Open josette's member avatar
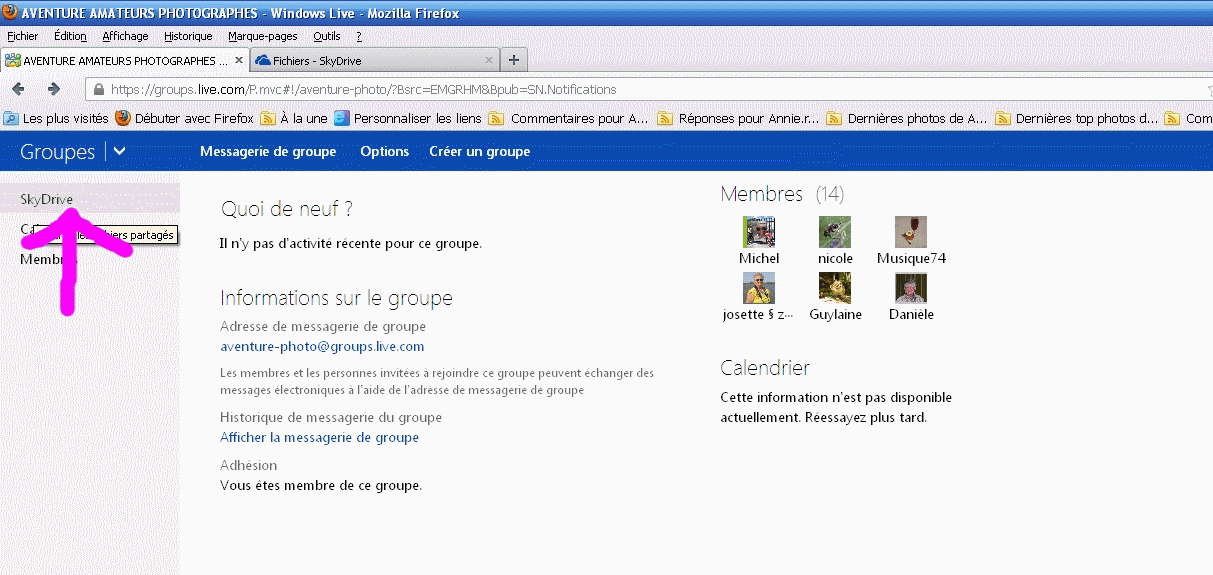 pos(759,288)
